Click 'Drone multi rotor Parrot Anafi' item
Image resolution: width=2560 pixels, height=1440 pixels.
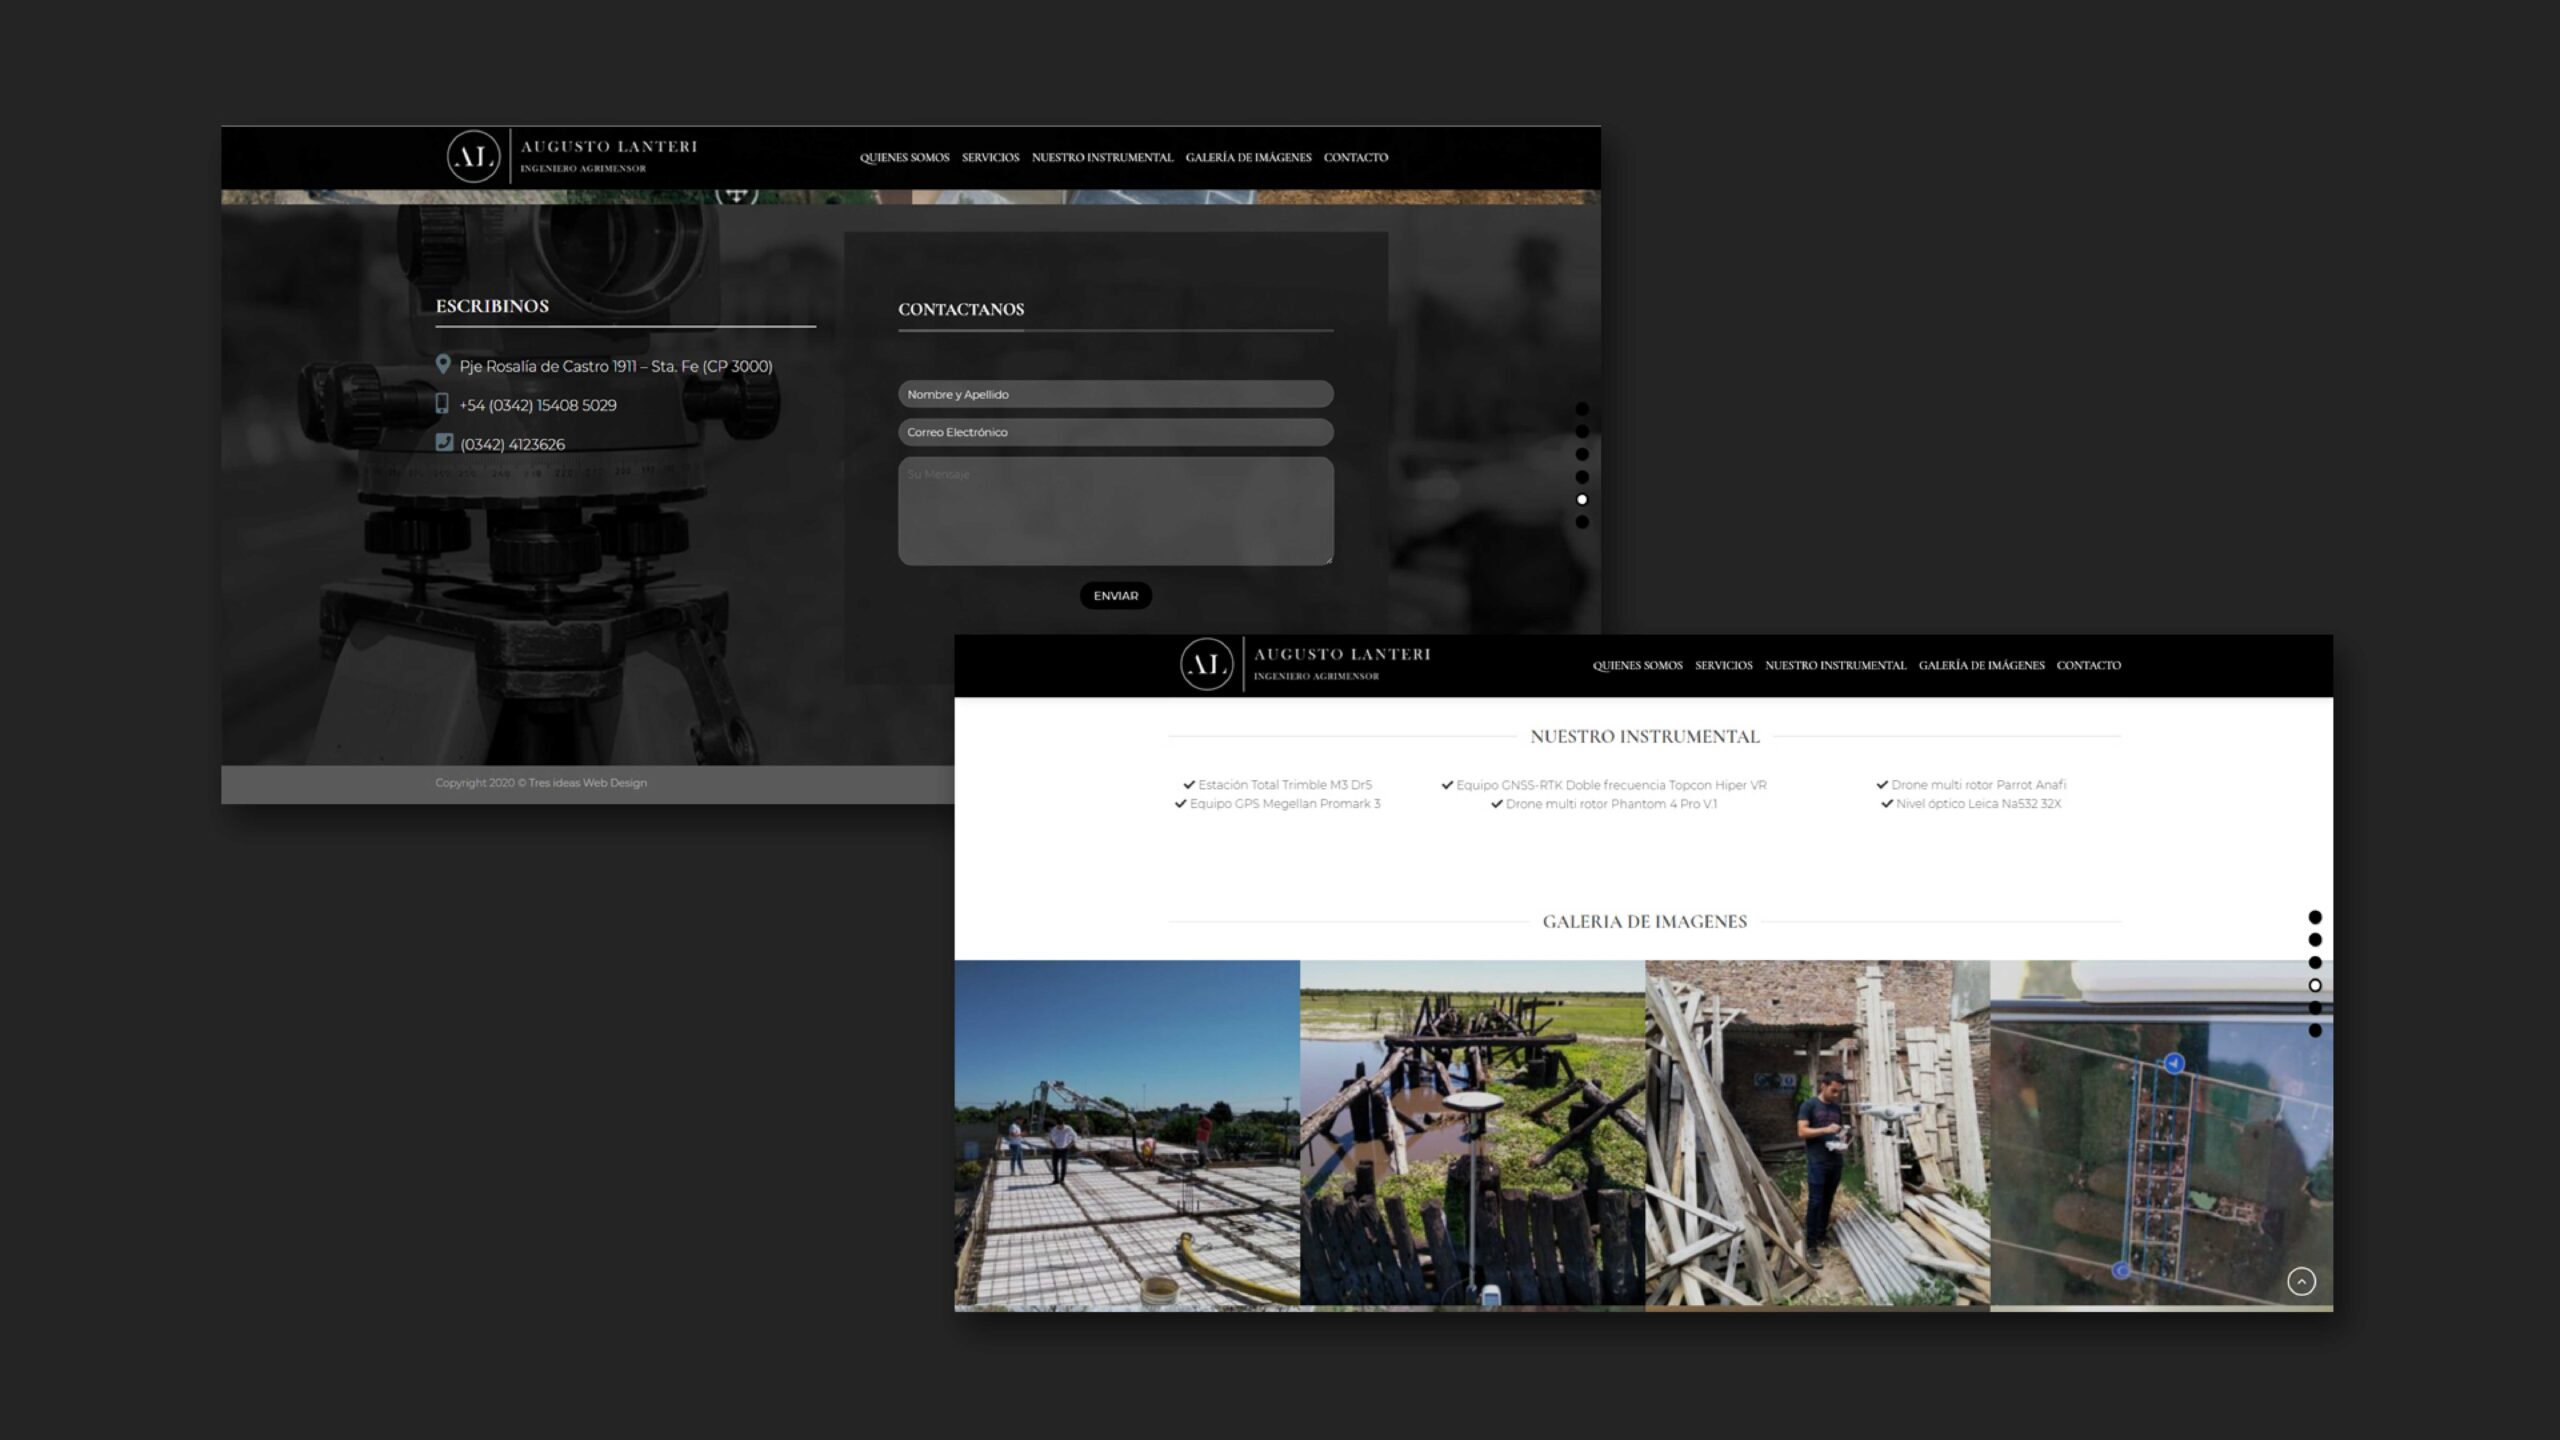click(1971, 785)
